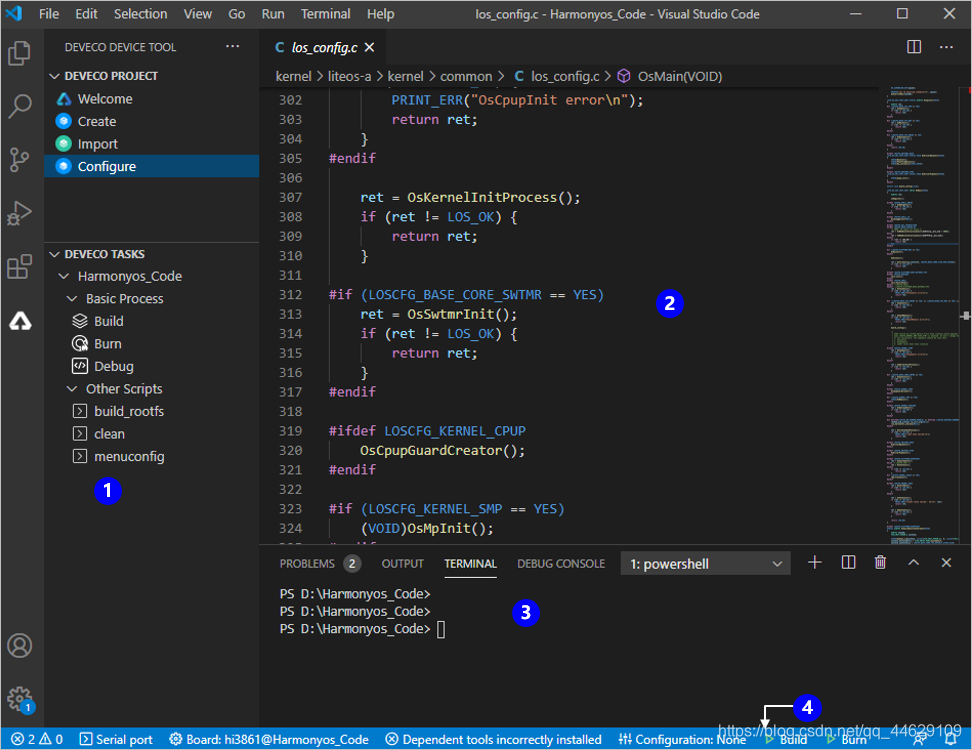This screenshot has width=972, height=750.
Task: Select Create in DevEco Project
Action: pos(152,121)
